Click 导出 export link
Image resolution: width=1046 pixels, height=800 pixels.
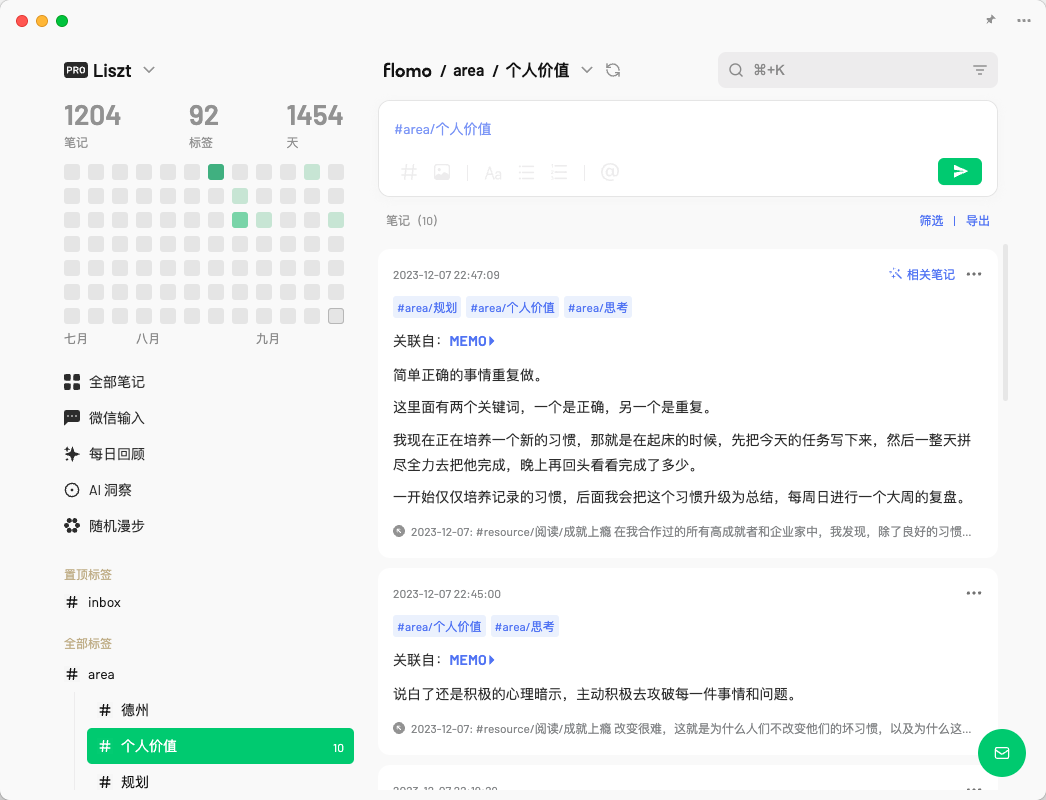pos(977,221)
